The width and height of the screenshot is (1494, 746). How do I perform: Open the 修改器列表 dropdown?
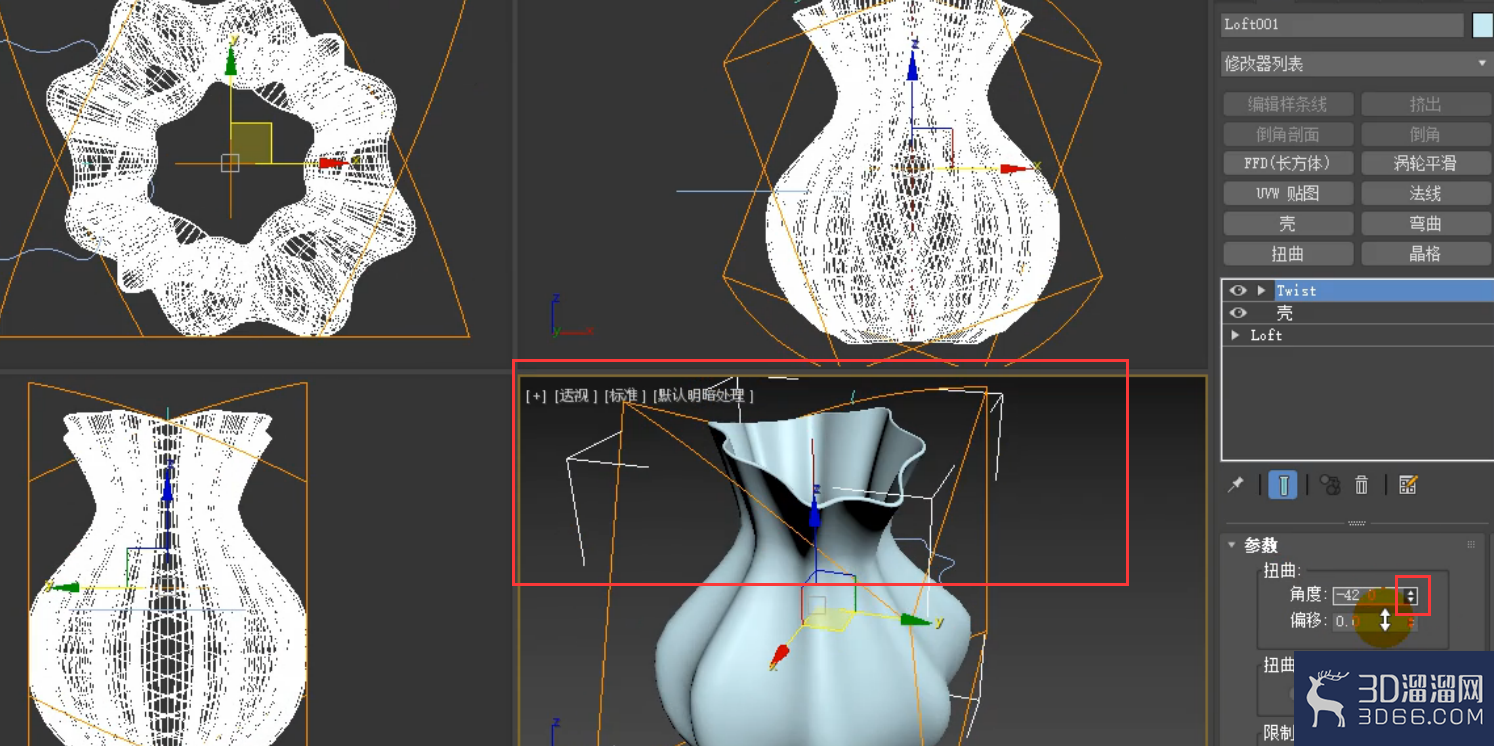(1357, 64)
